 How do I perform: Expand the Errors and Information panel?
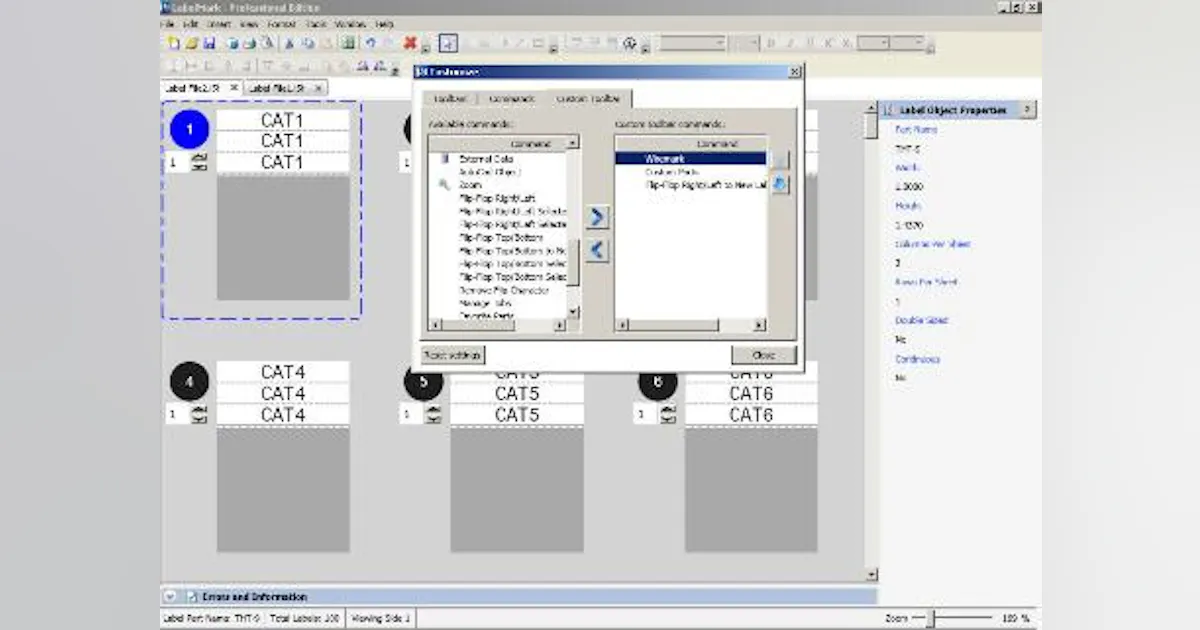[169, 597]
